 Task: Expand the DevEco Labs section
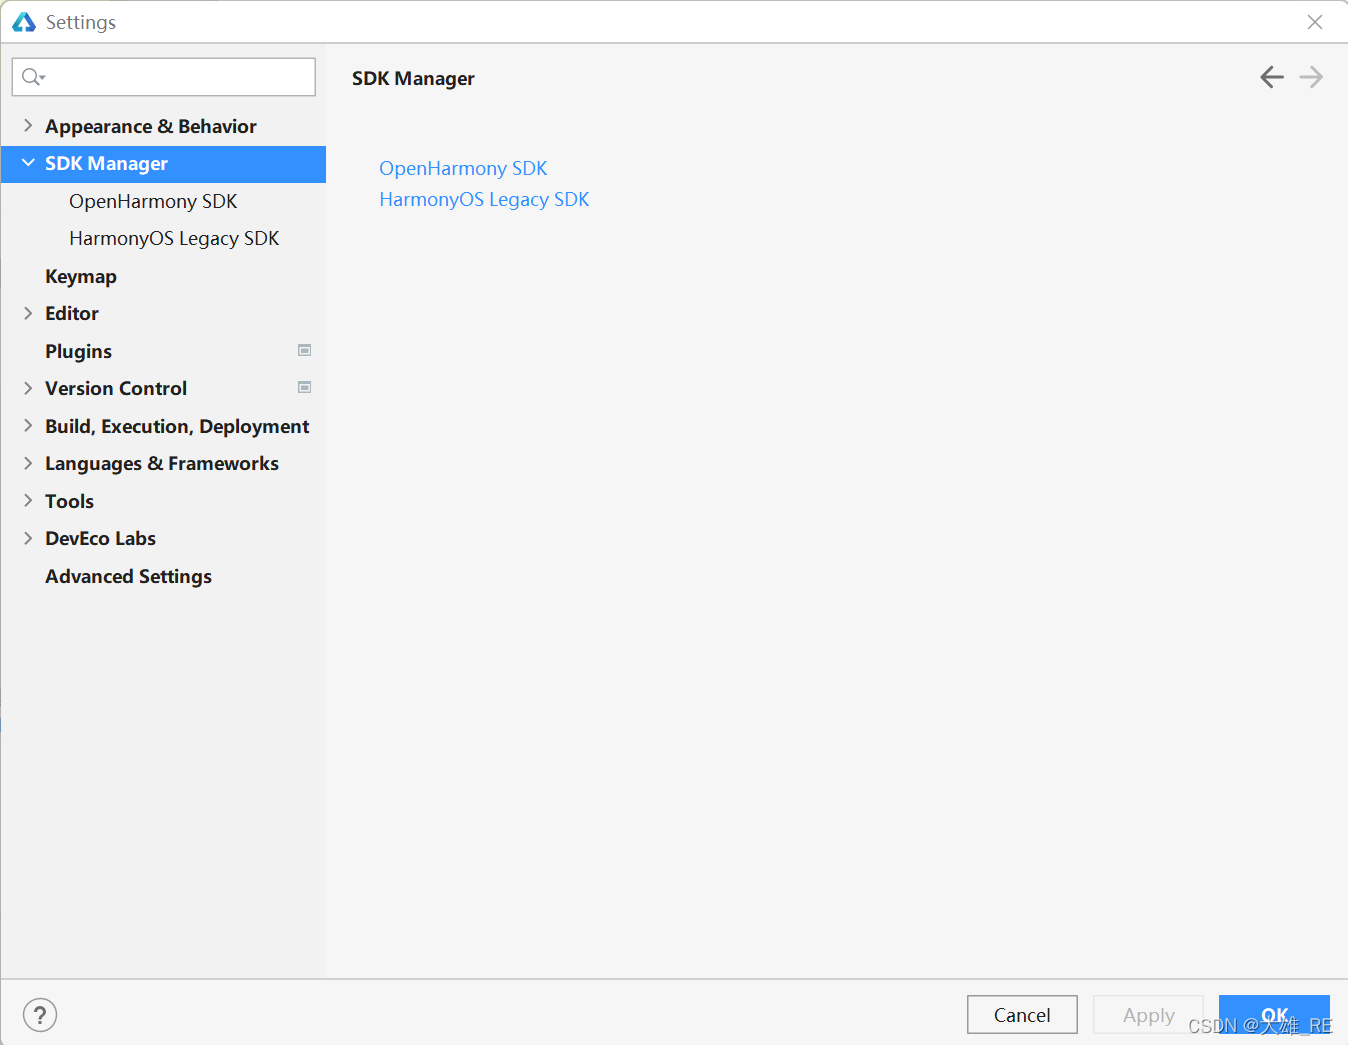pyautogui.click(x=28, y=538)
